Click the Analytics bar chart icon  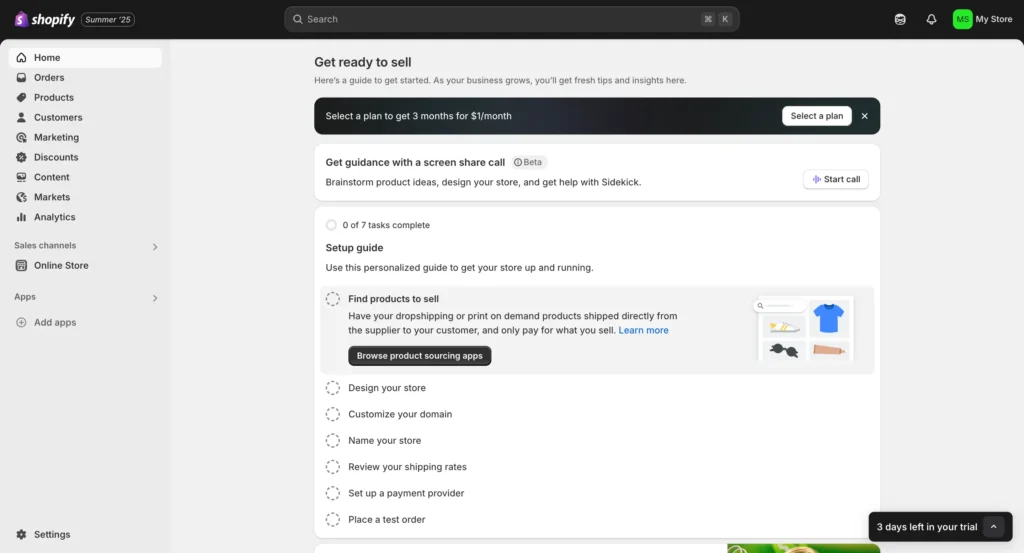click(x=22, y=217)
